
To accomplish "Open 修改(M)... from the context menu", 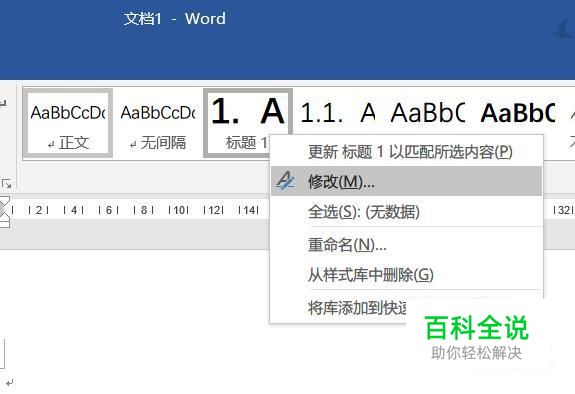I will [406, 181].
